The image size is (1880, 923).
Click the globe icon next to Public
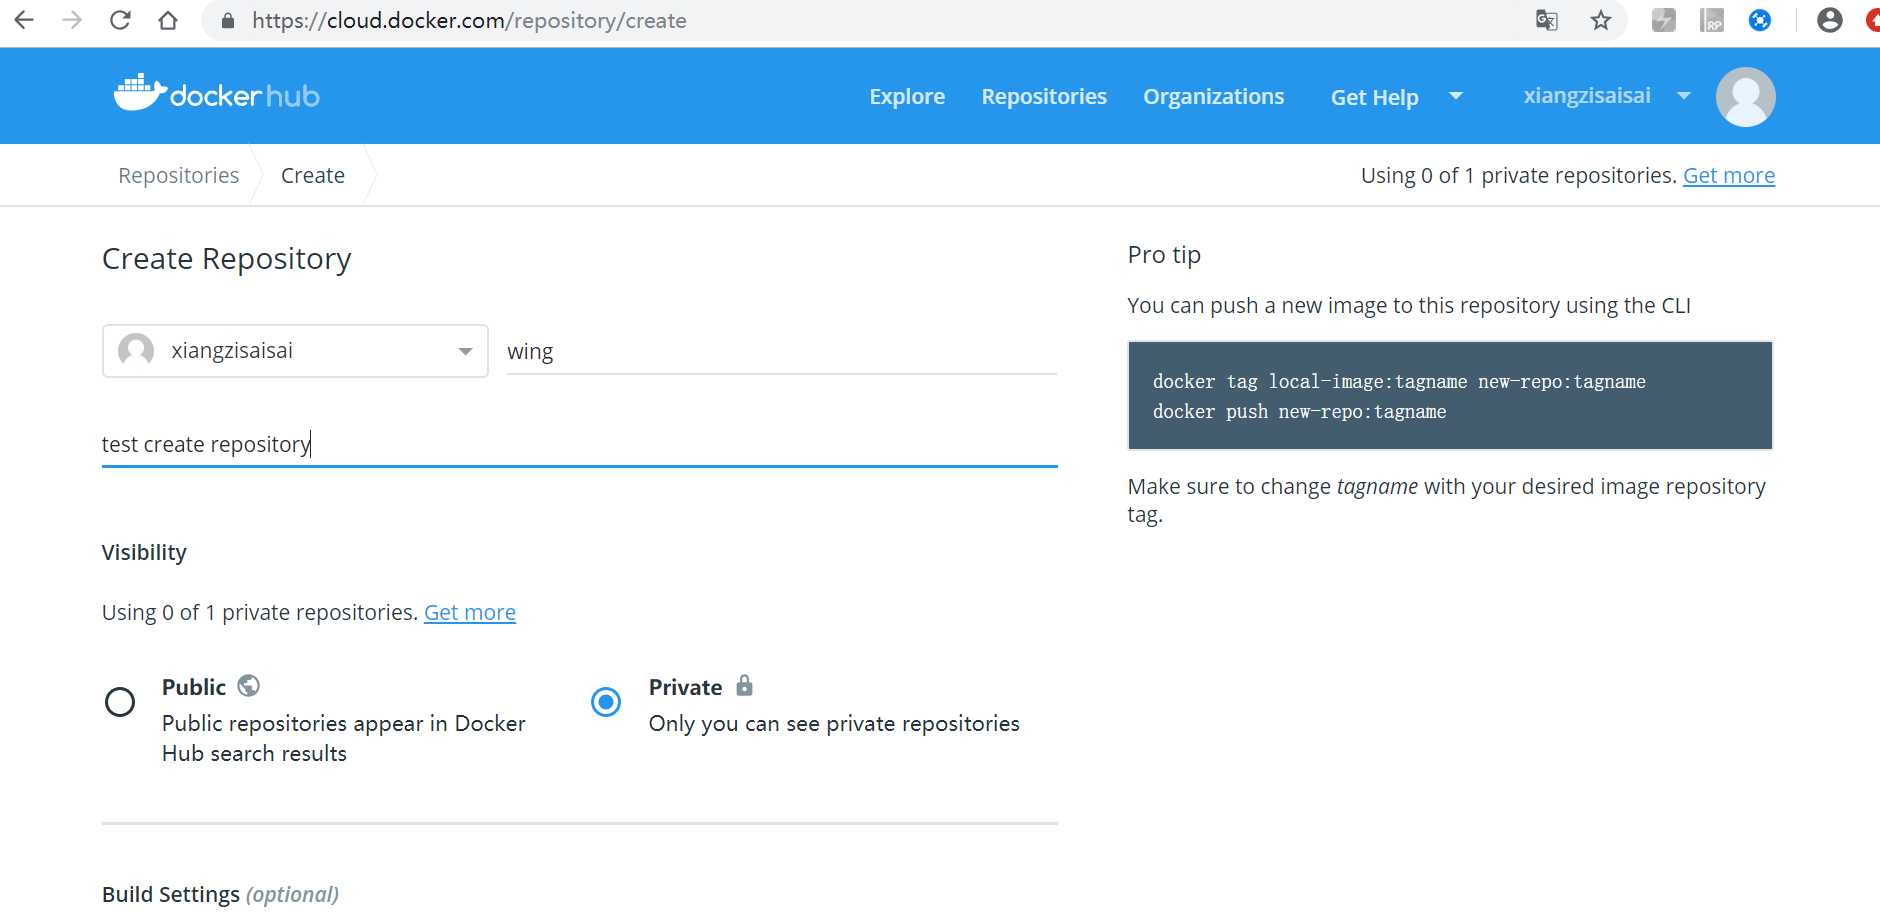tap(249, 686)
